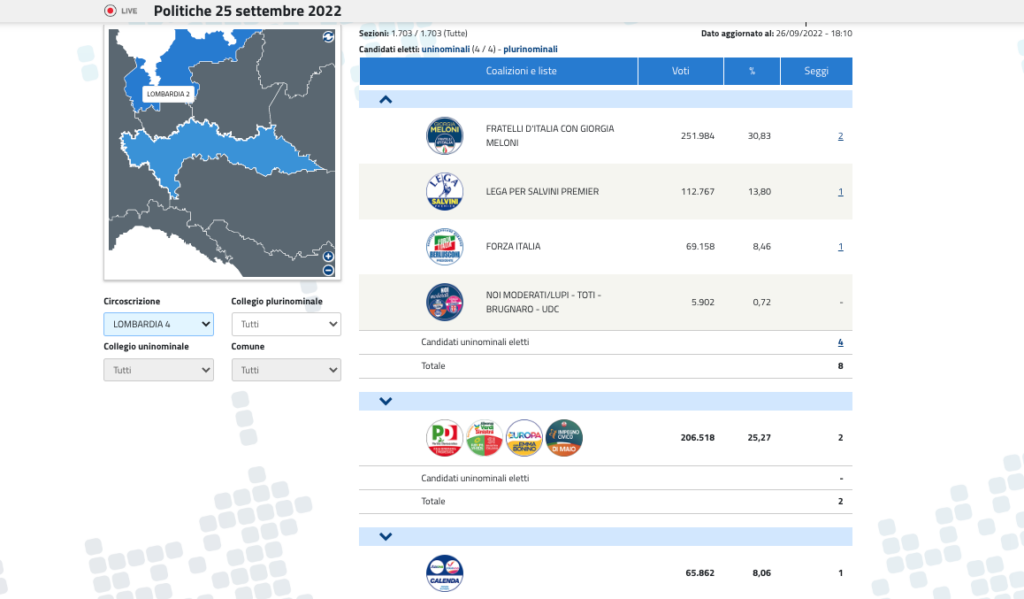Expand the coalition with 206.518 votes
This screenshot has width=1024, height=599.
[x=386, y=401]
